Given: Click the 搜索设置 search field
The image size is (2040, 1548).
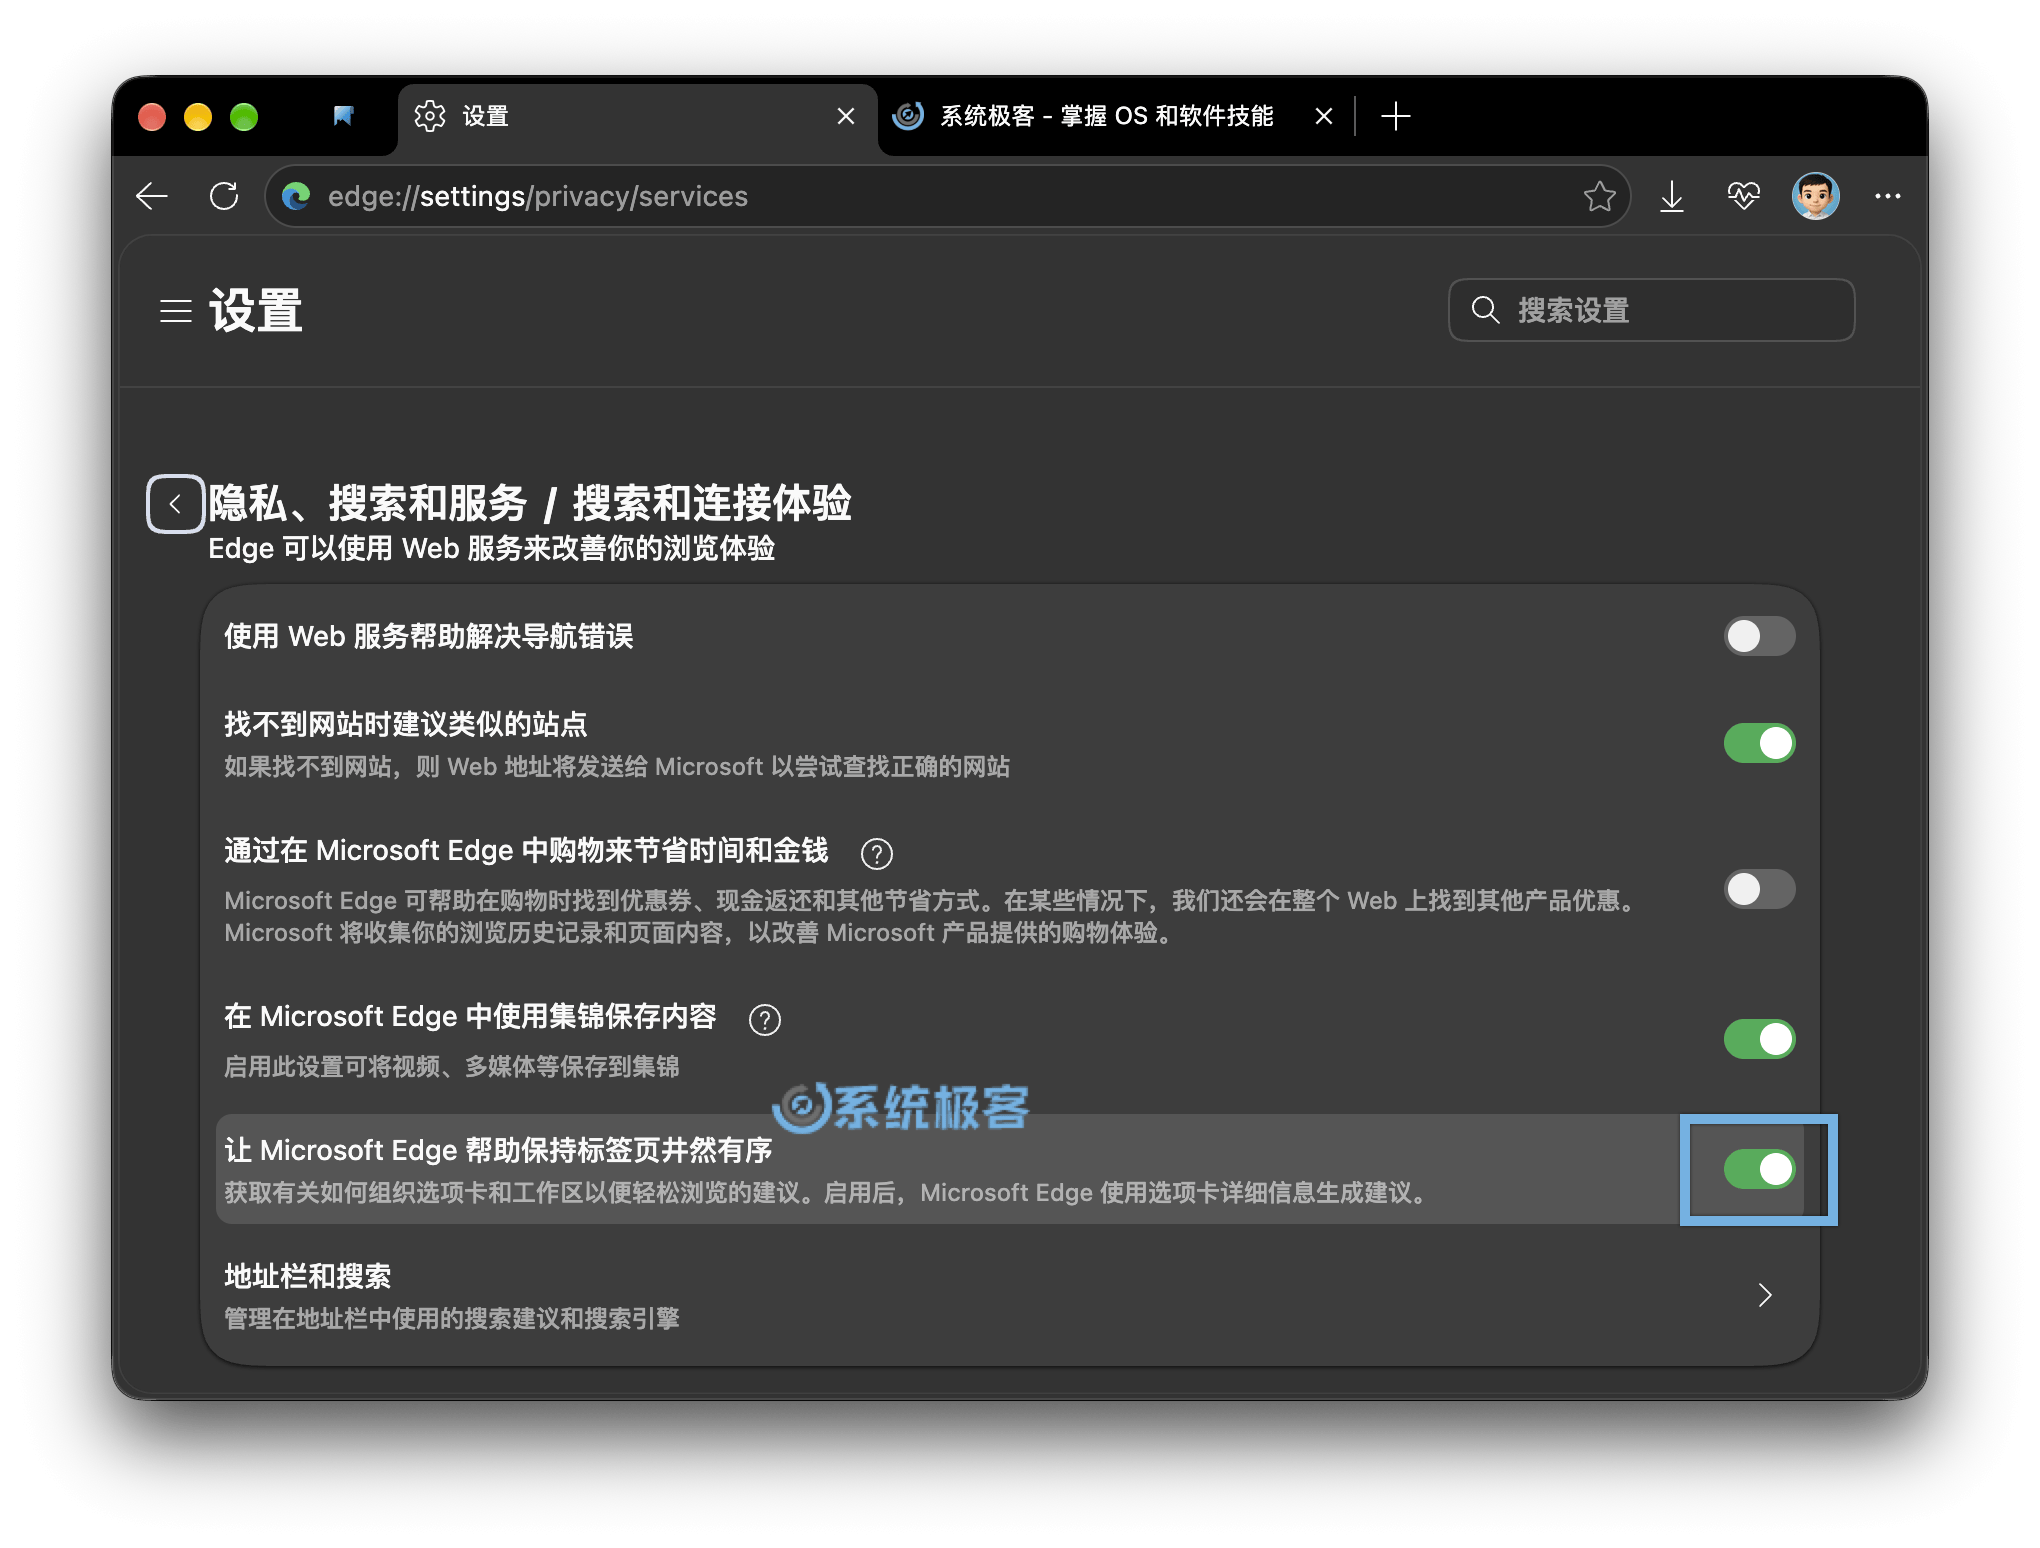Looking at the screenshot, I should (1652, 310).
